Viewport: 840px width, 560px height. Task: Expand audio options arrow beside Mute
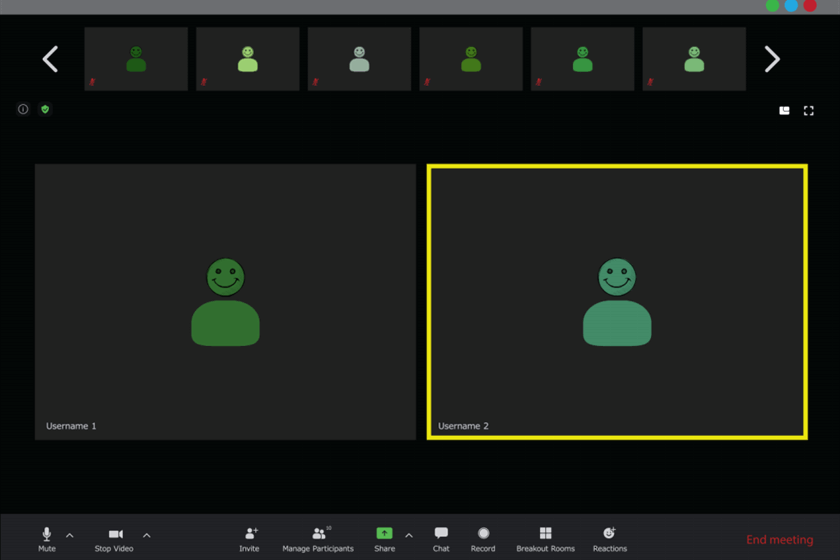click(70, 536)
